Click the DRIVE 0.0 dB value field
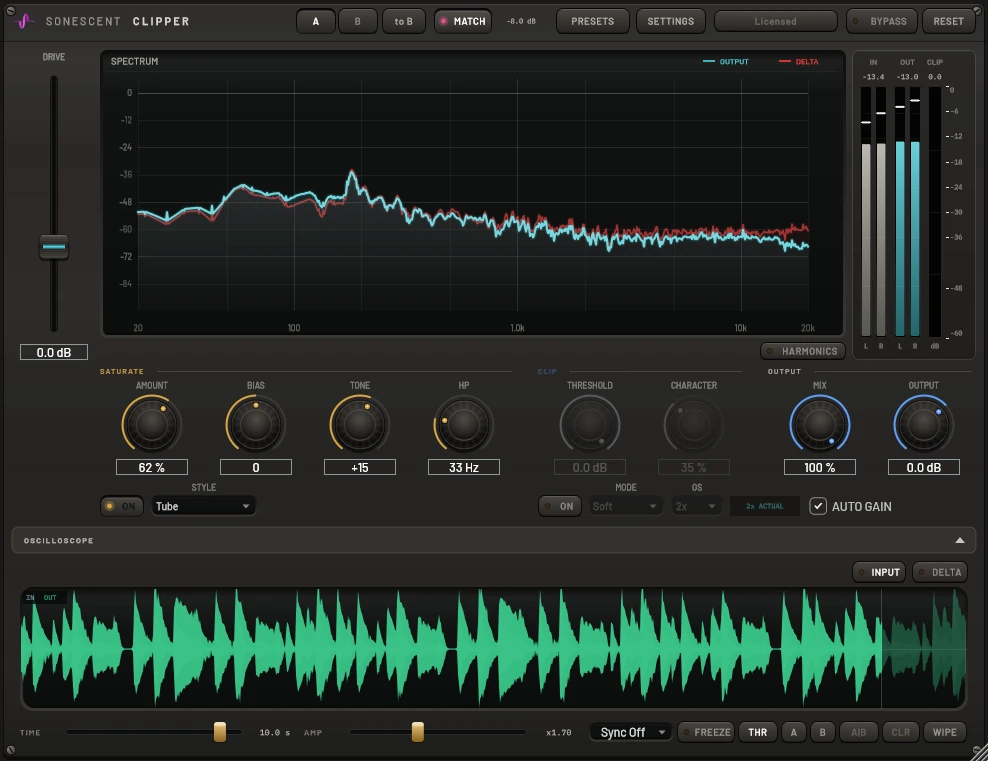Screen dimensions: 988x761 54,352
